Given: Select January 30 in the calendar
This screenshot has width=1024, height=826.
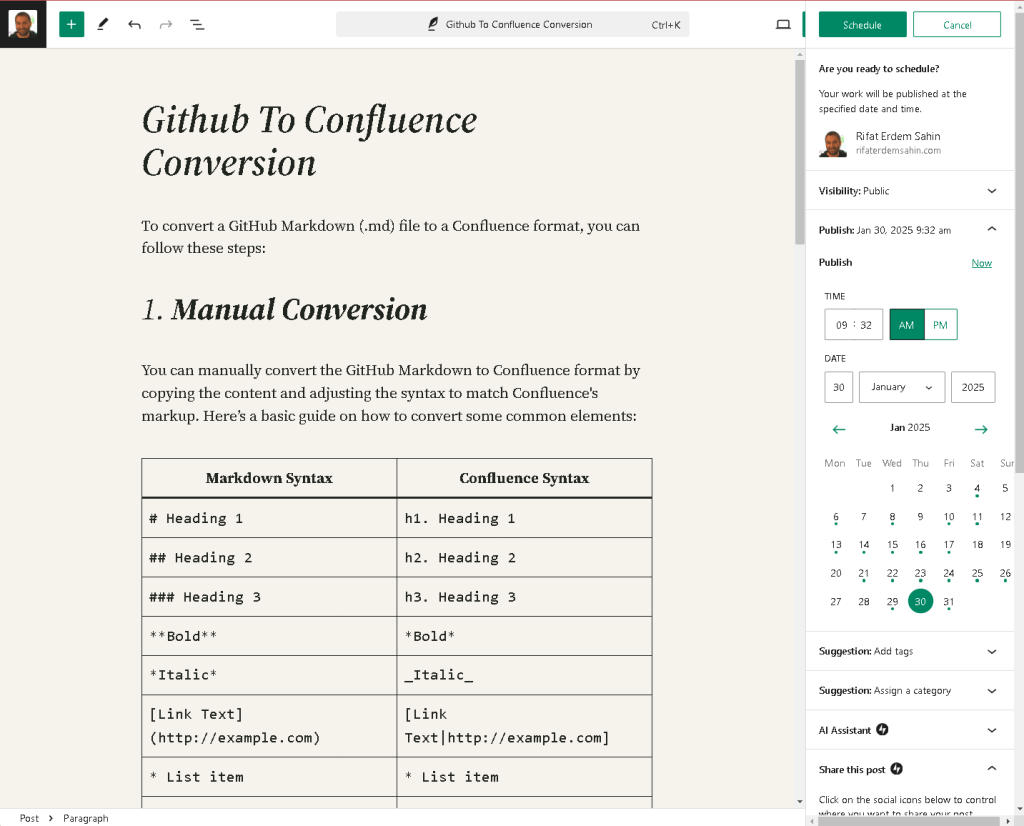Looking at the screenshot, I should 920,601.
